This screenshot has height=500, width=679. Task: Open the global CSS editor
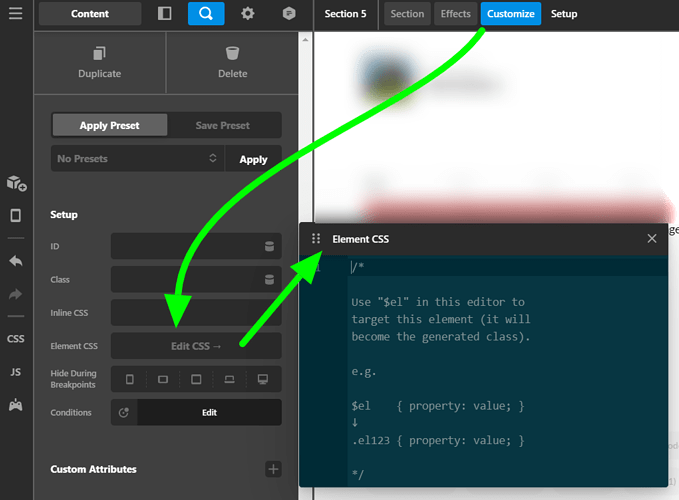point(16,339)
